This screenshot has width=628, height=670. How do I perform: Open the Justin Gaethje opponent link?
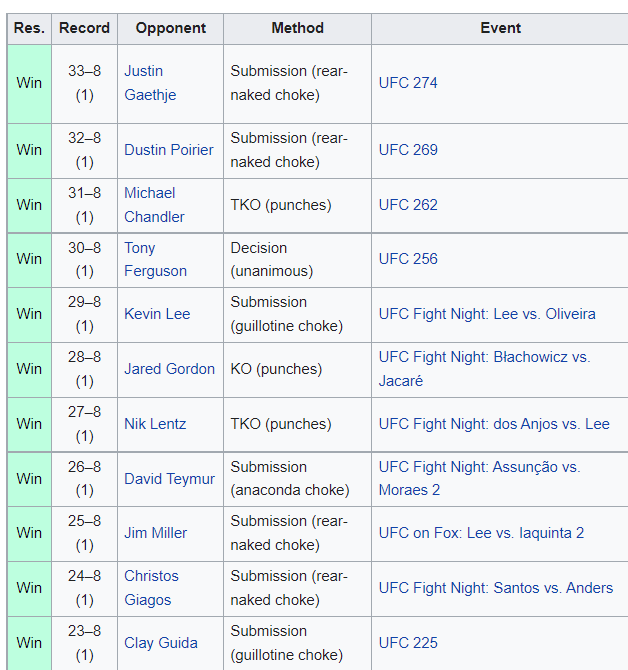[x=150, y=83]
